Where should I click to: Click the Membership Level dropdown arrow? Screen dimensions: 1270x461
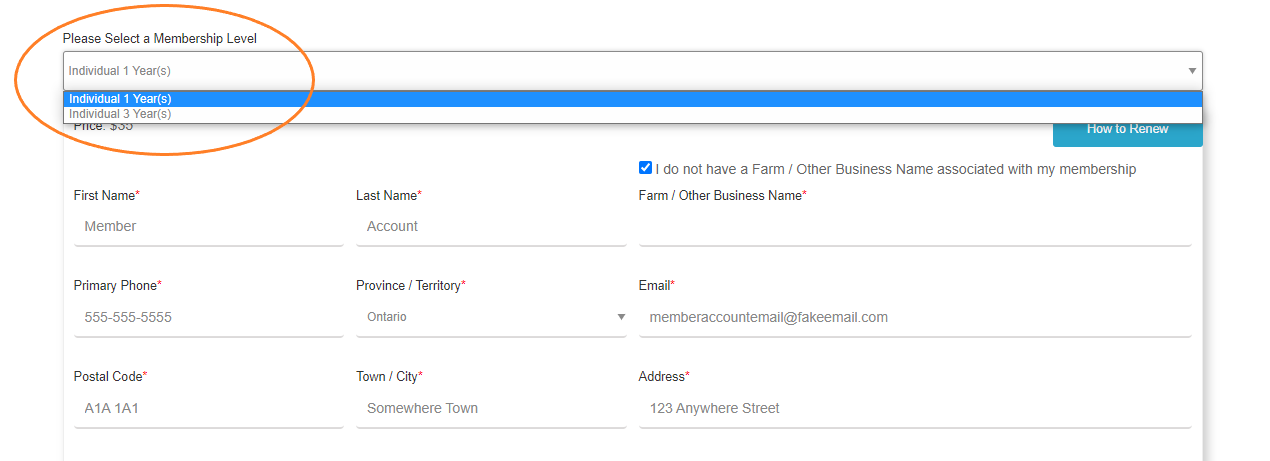click(1191, 71)
